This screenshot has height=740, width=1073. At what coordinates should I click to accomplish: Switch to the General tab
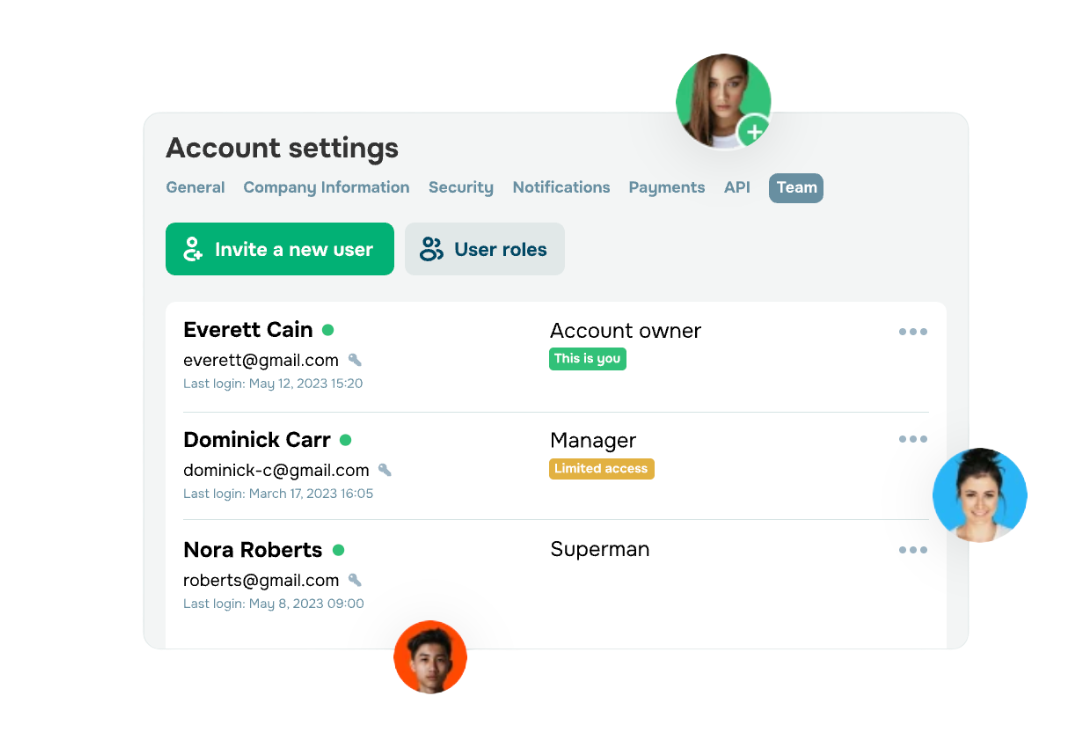(195, 187)
